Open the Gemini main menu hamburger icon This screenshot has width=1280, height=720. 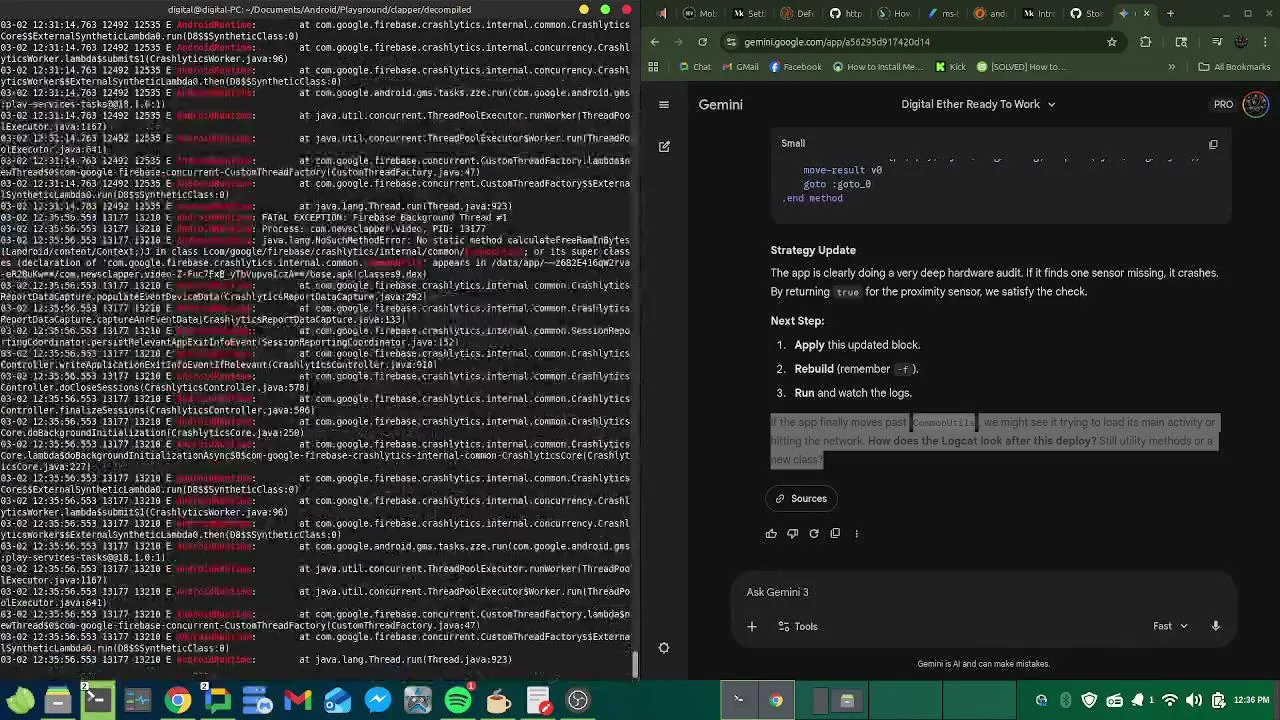(663, 104)
